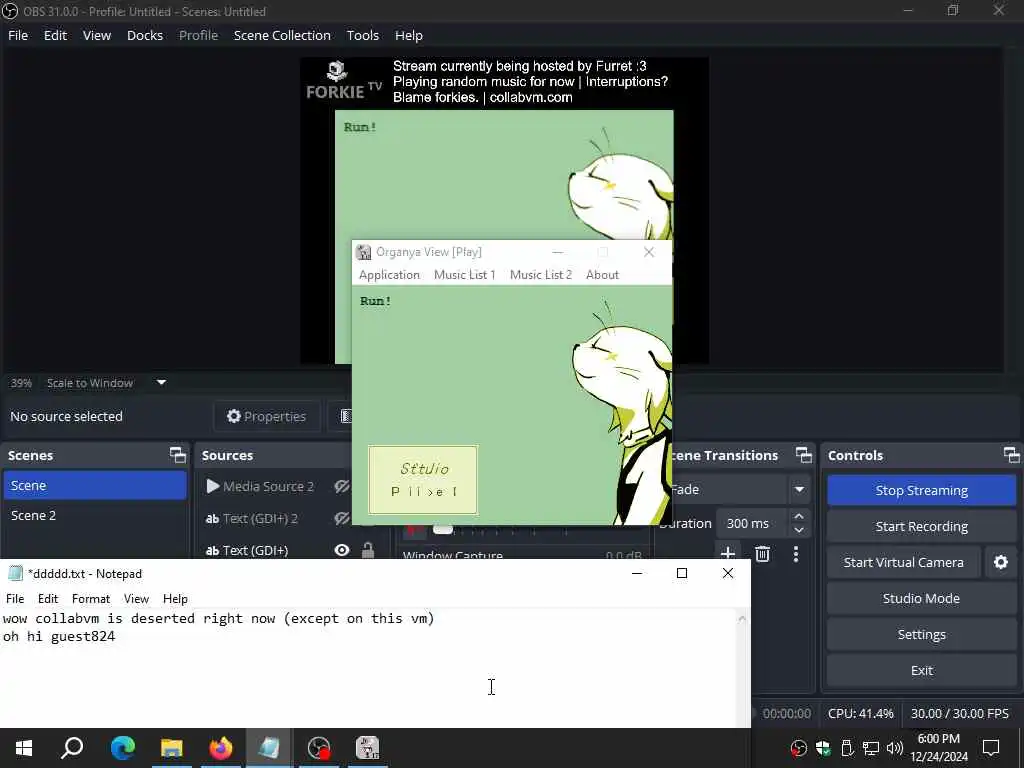1024x768 pixels.
Task: Click Start Recording button
Action: click(921, 526)
